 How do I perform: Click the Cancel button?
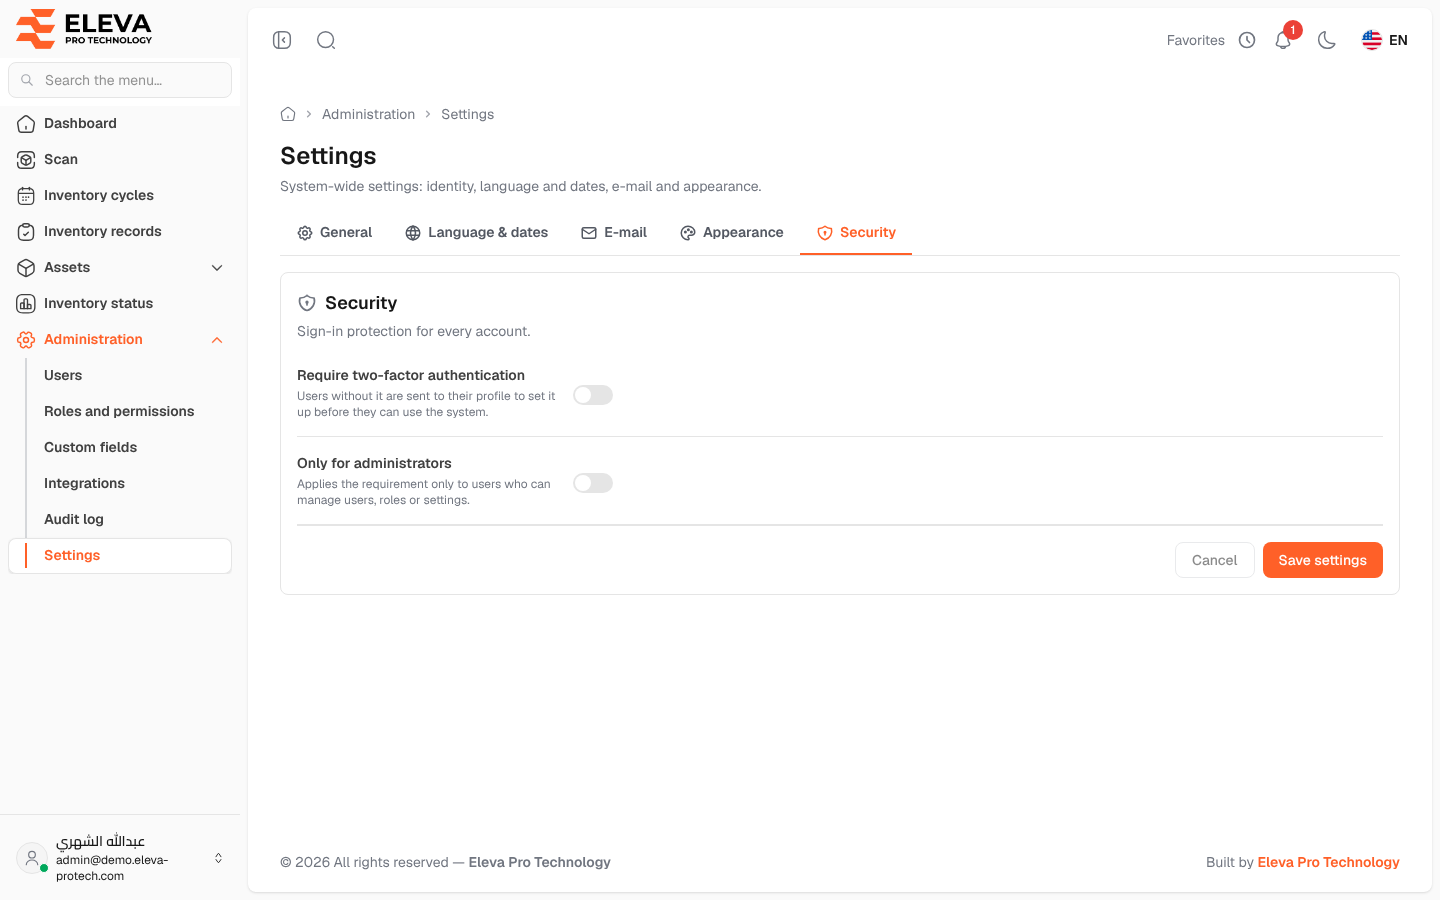1215,560
